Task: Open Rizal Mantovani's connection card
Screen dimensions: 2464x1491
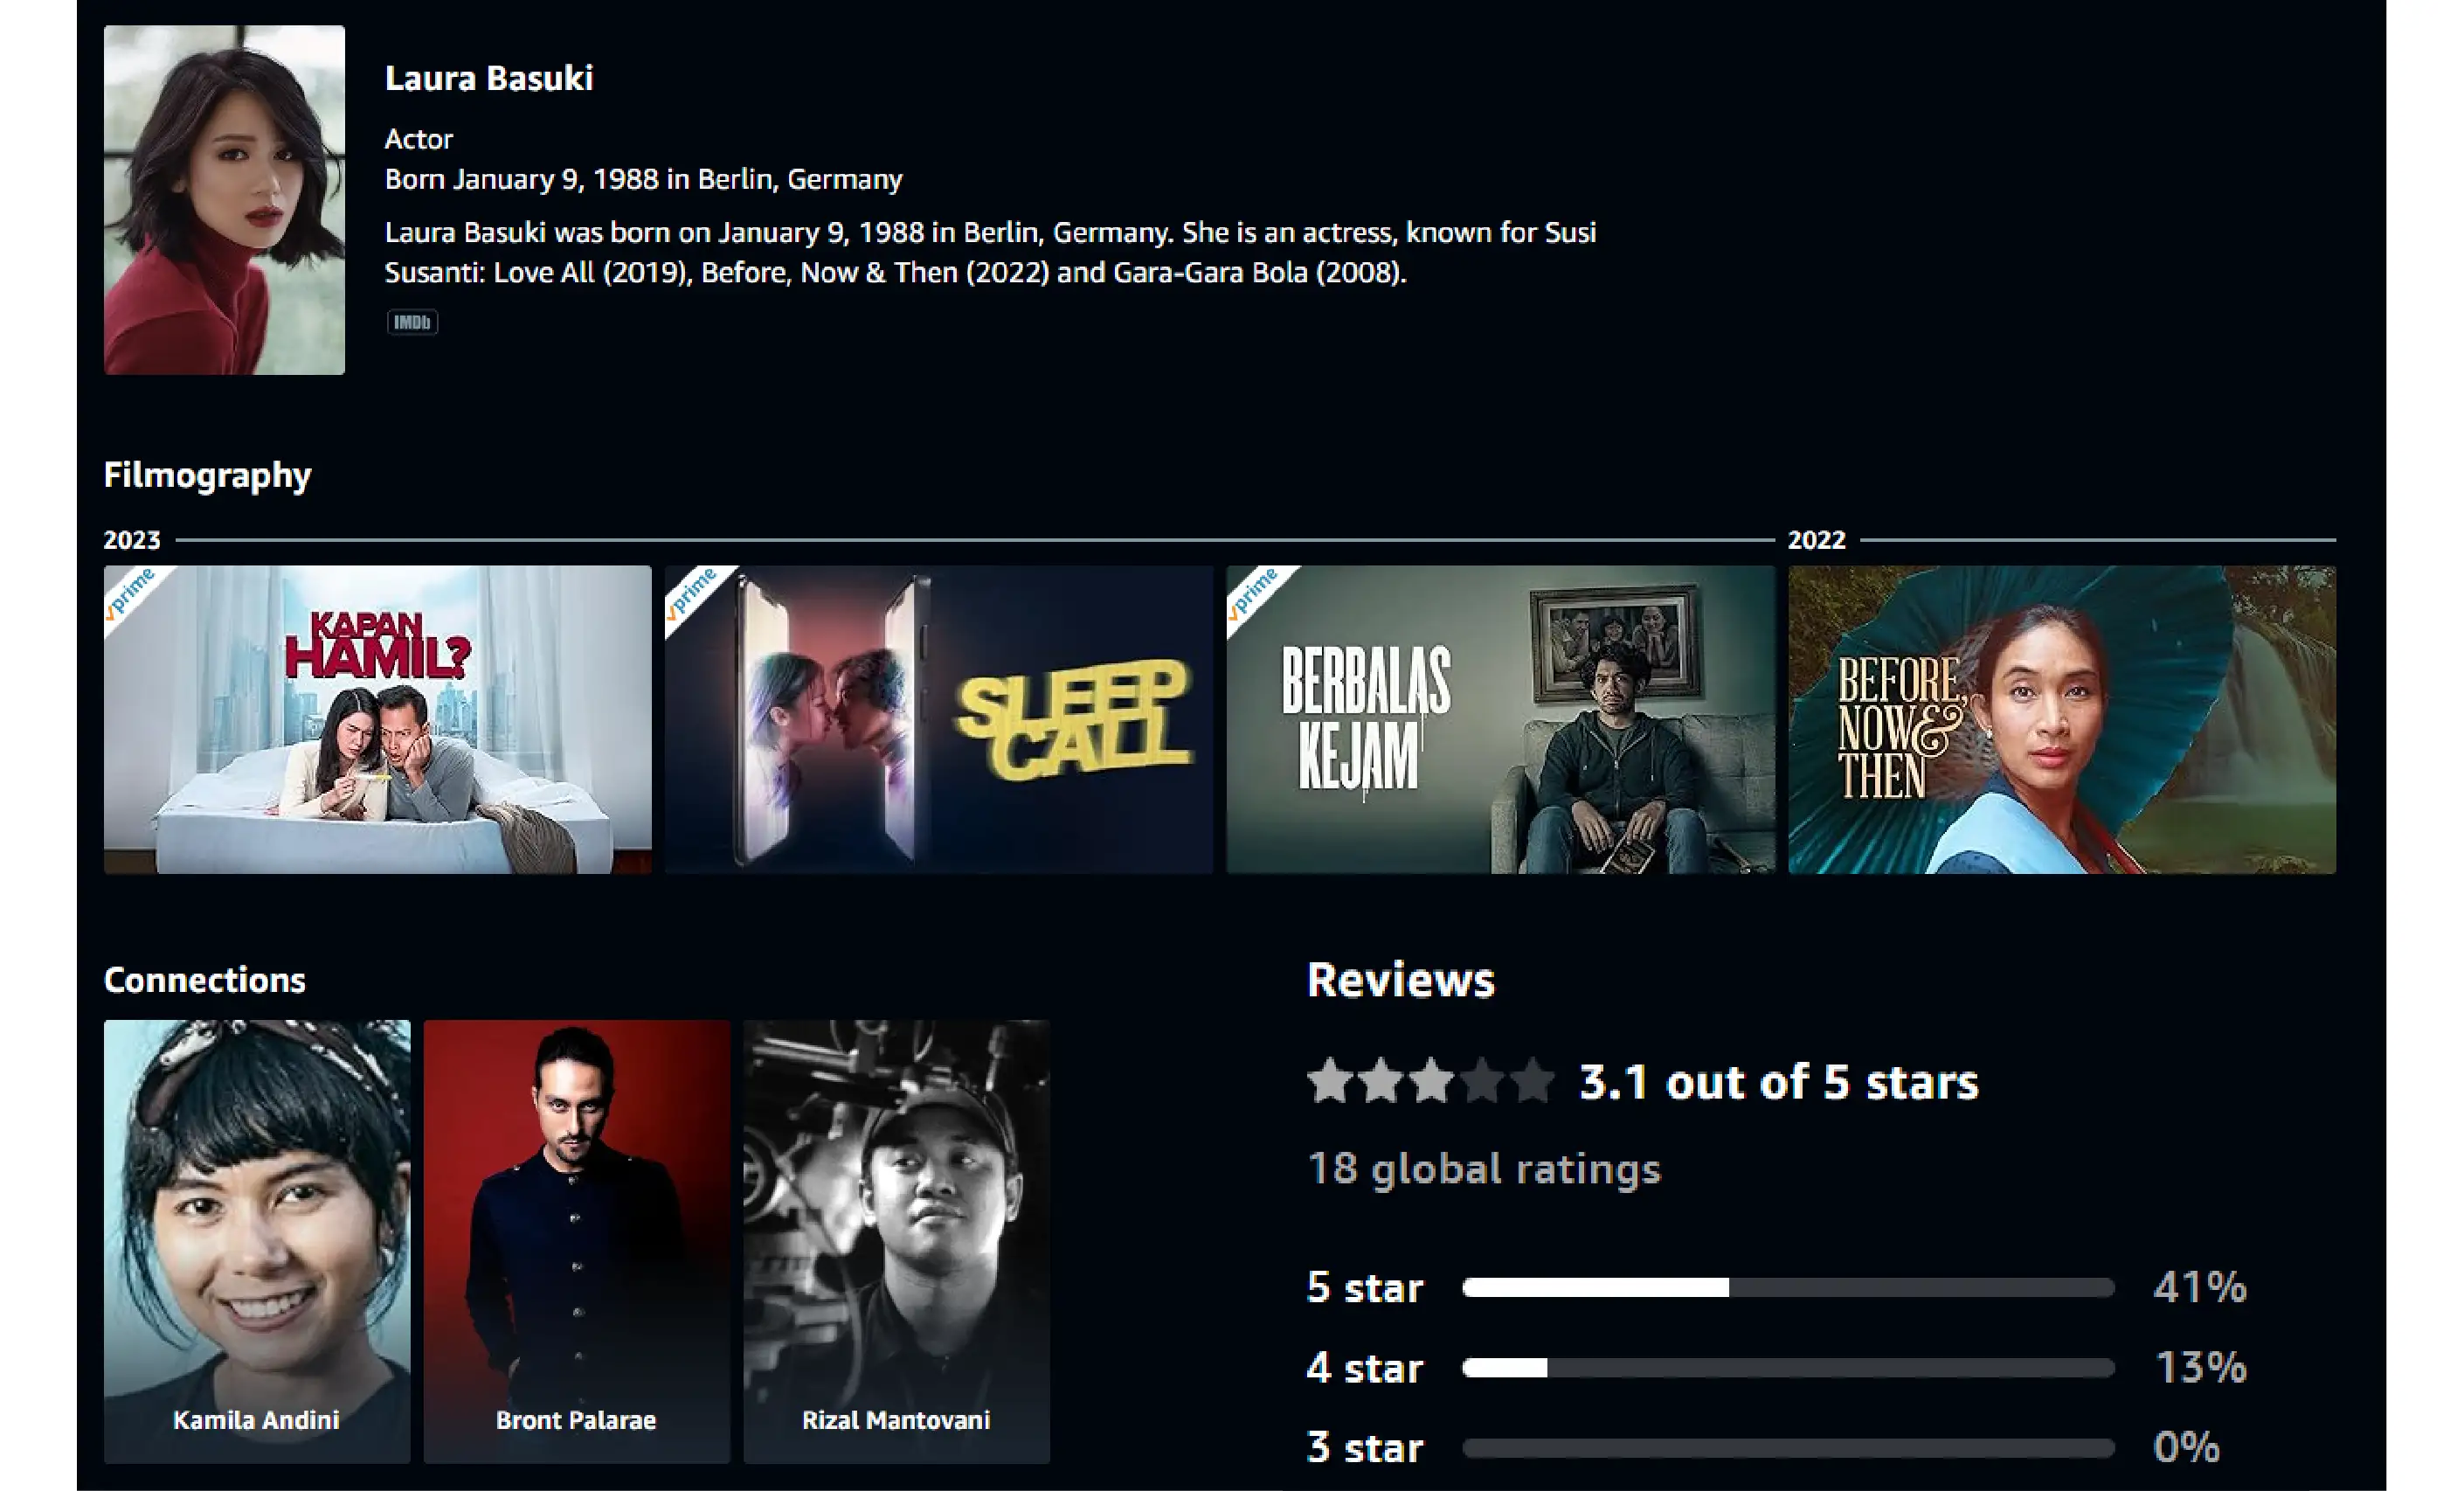Action: point(897,1241)
